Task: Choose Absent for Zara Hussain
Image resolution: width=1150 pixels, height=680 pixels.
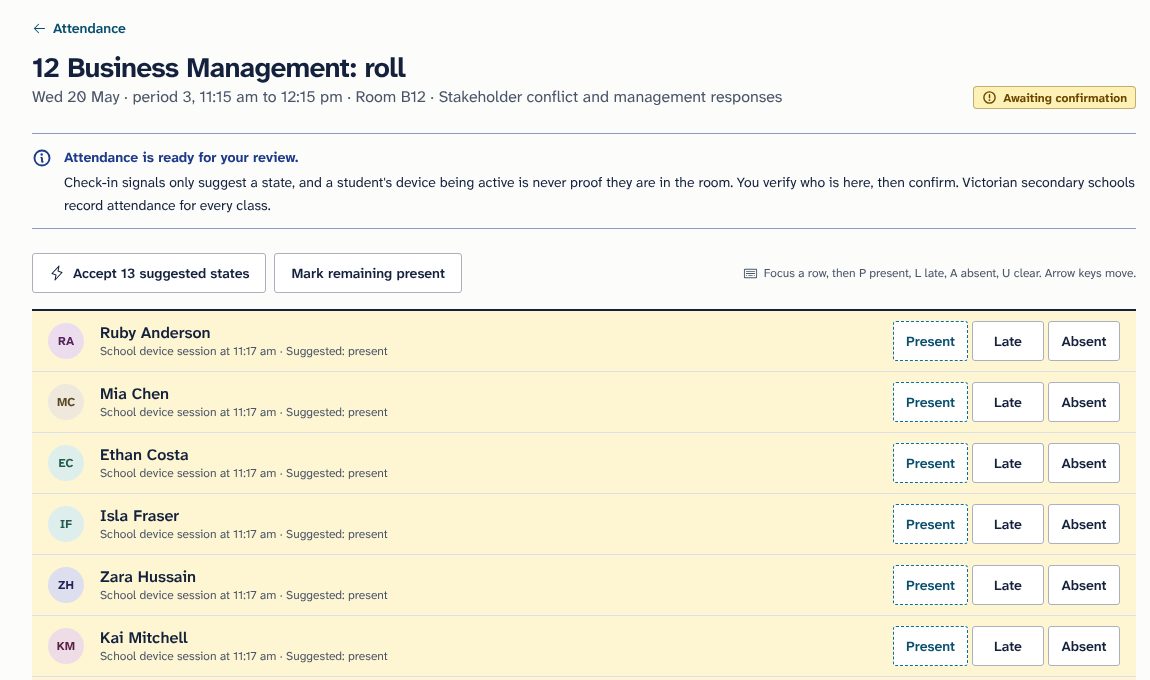Action: coord(1083,585)
